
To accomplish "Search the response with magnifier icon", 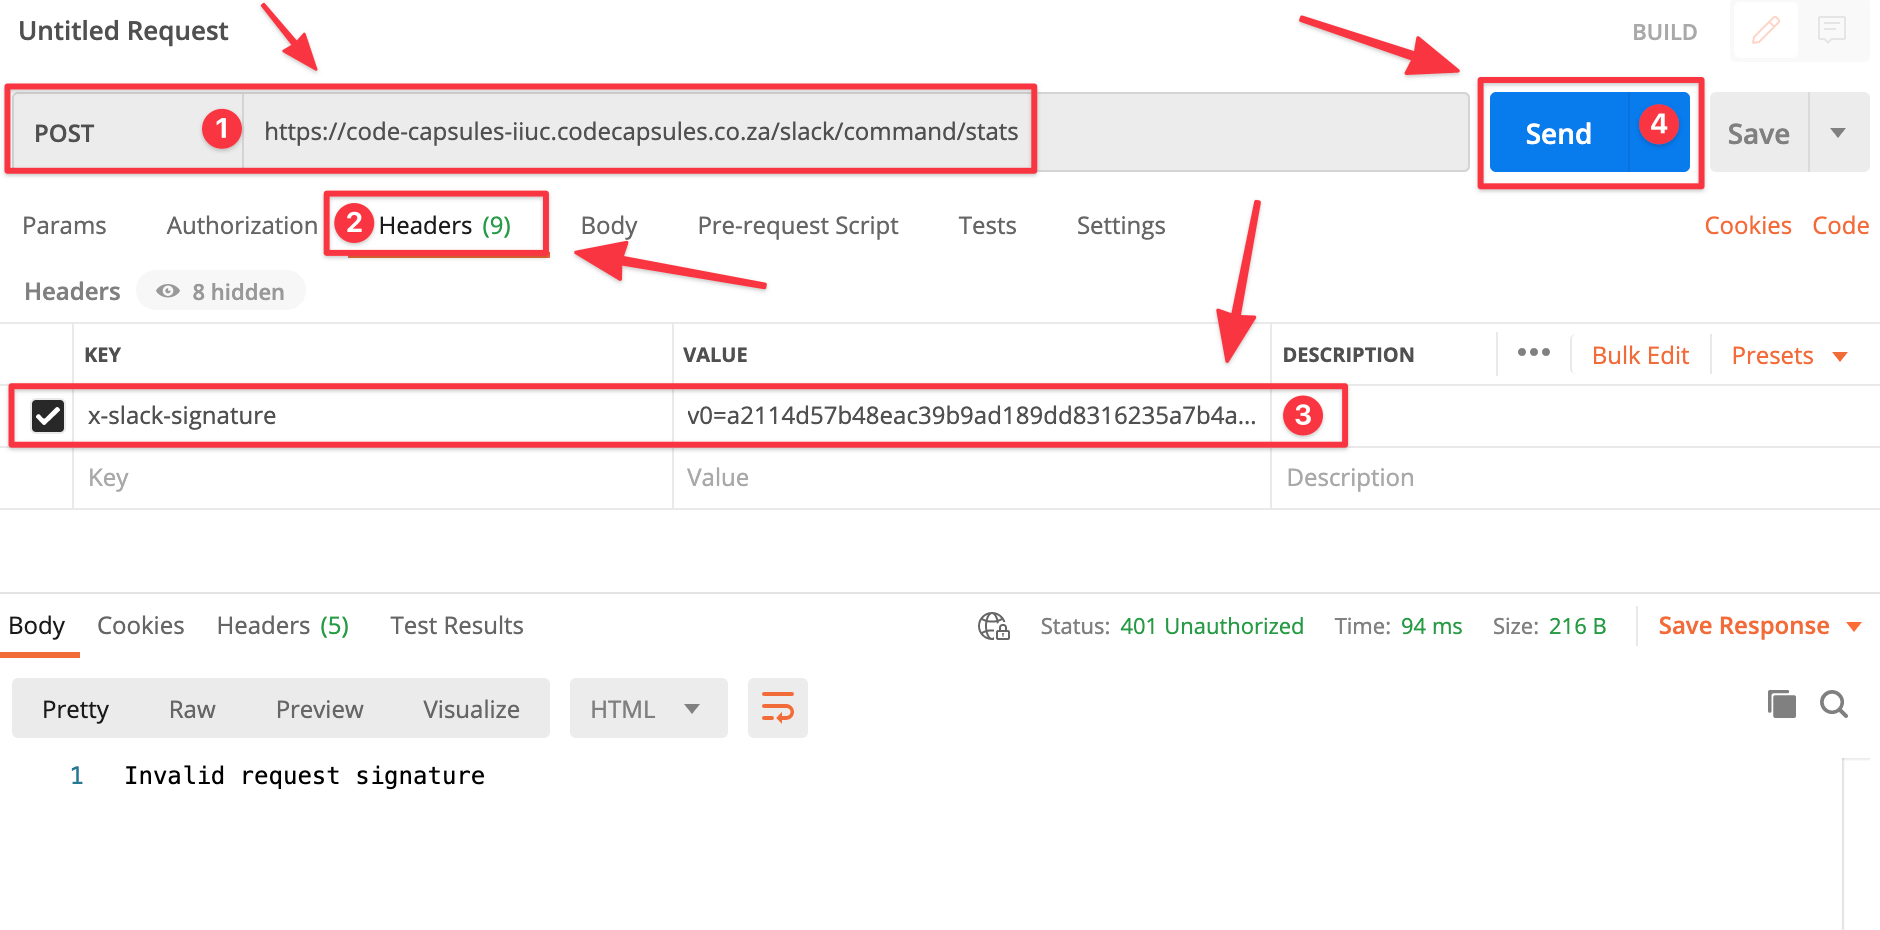I will coord(1833,704).
